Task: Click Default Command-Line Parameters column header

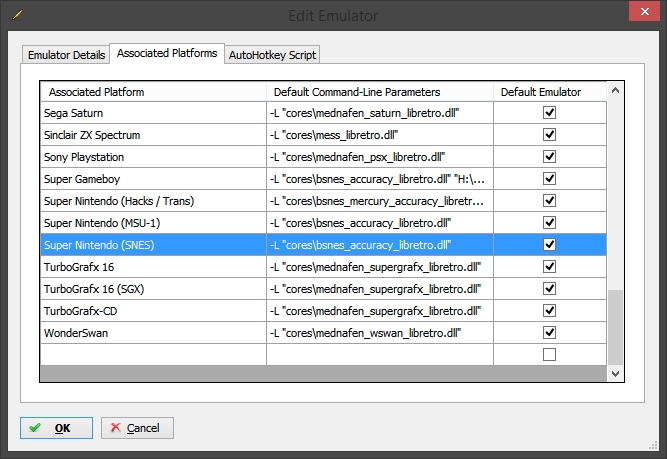Action: [x=381, y=92]
